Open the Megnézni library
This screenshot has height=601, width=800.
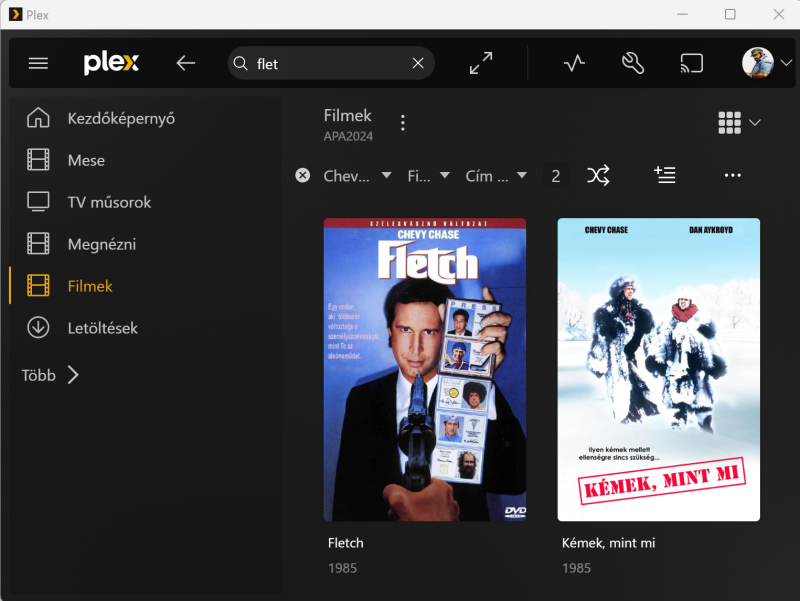click(x=102, y=244)
